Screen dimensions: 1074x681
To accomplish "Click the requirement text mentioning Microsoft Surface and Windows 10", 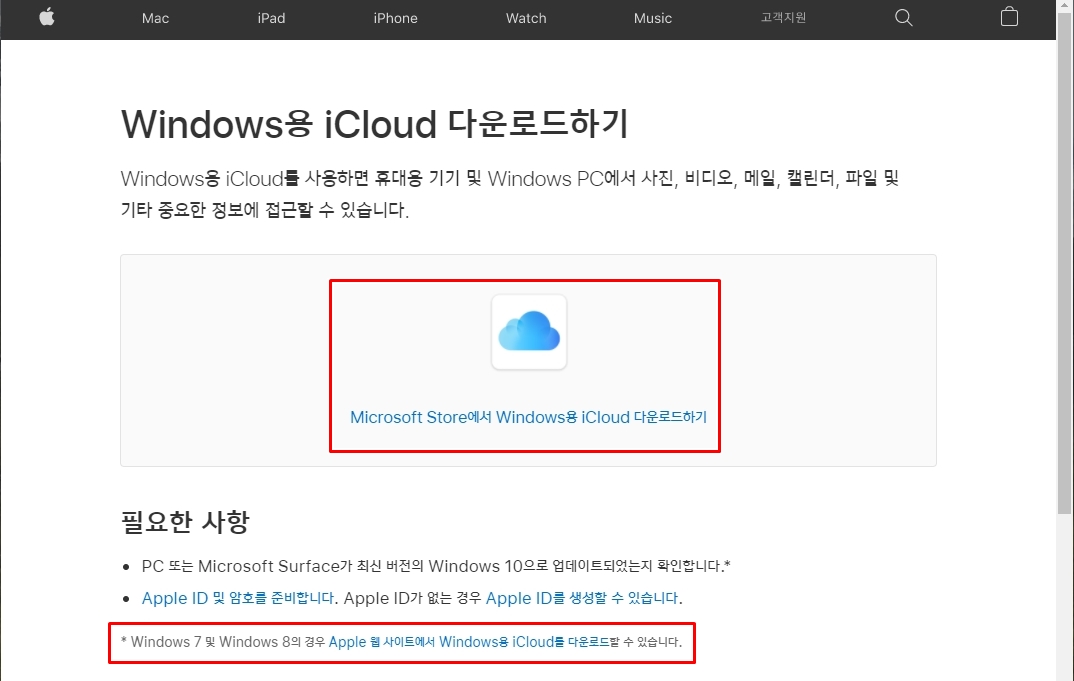I will pos(436,566).
